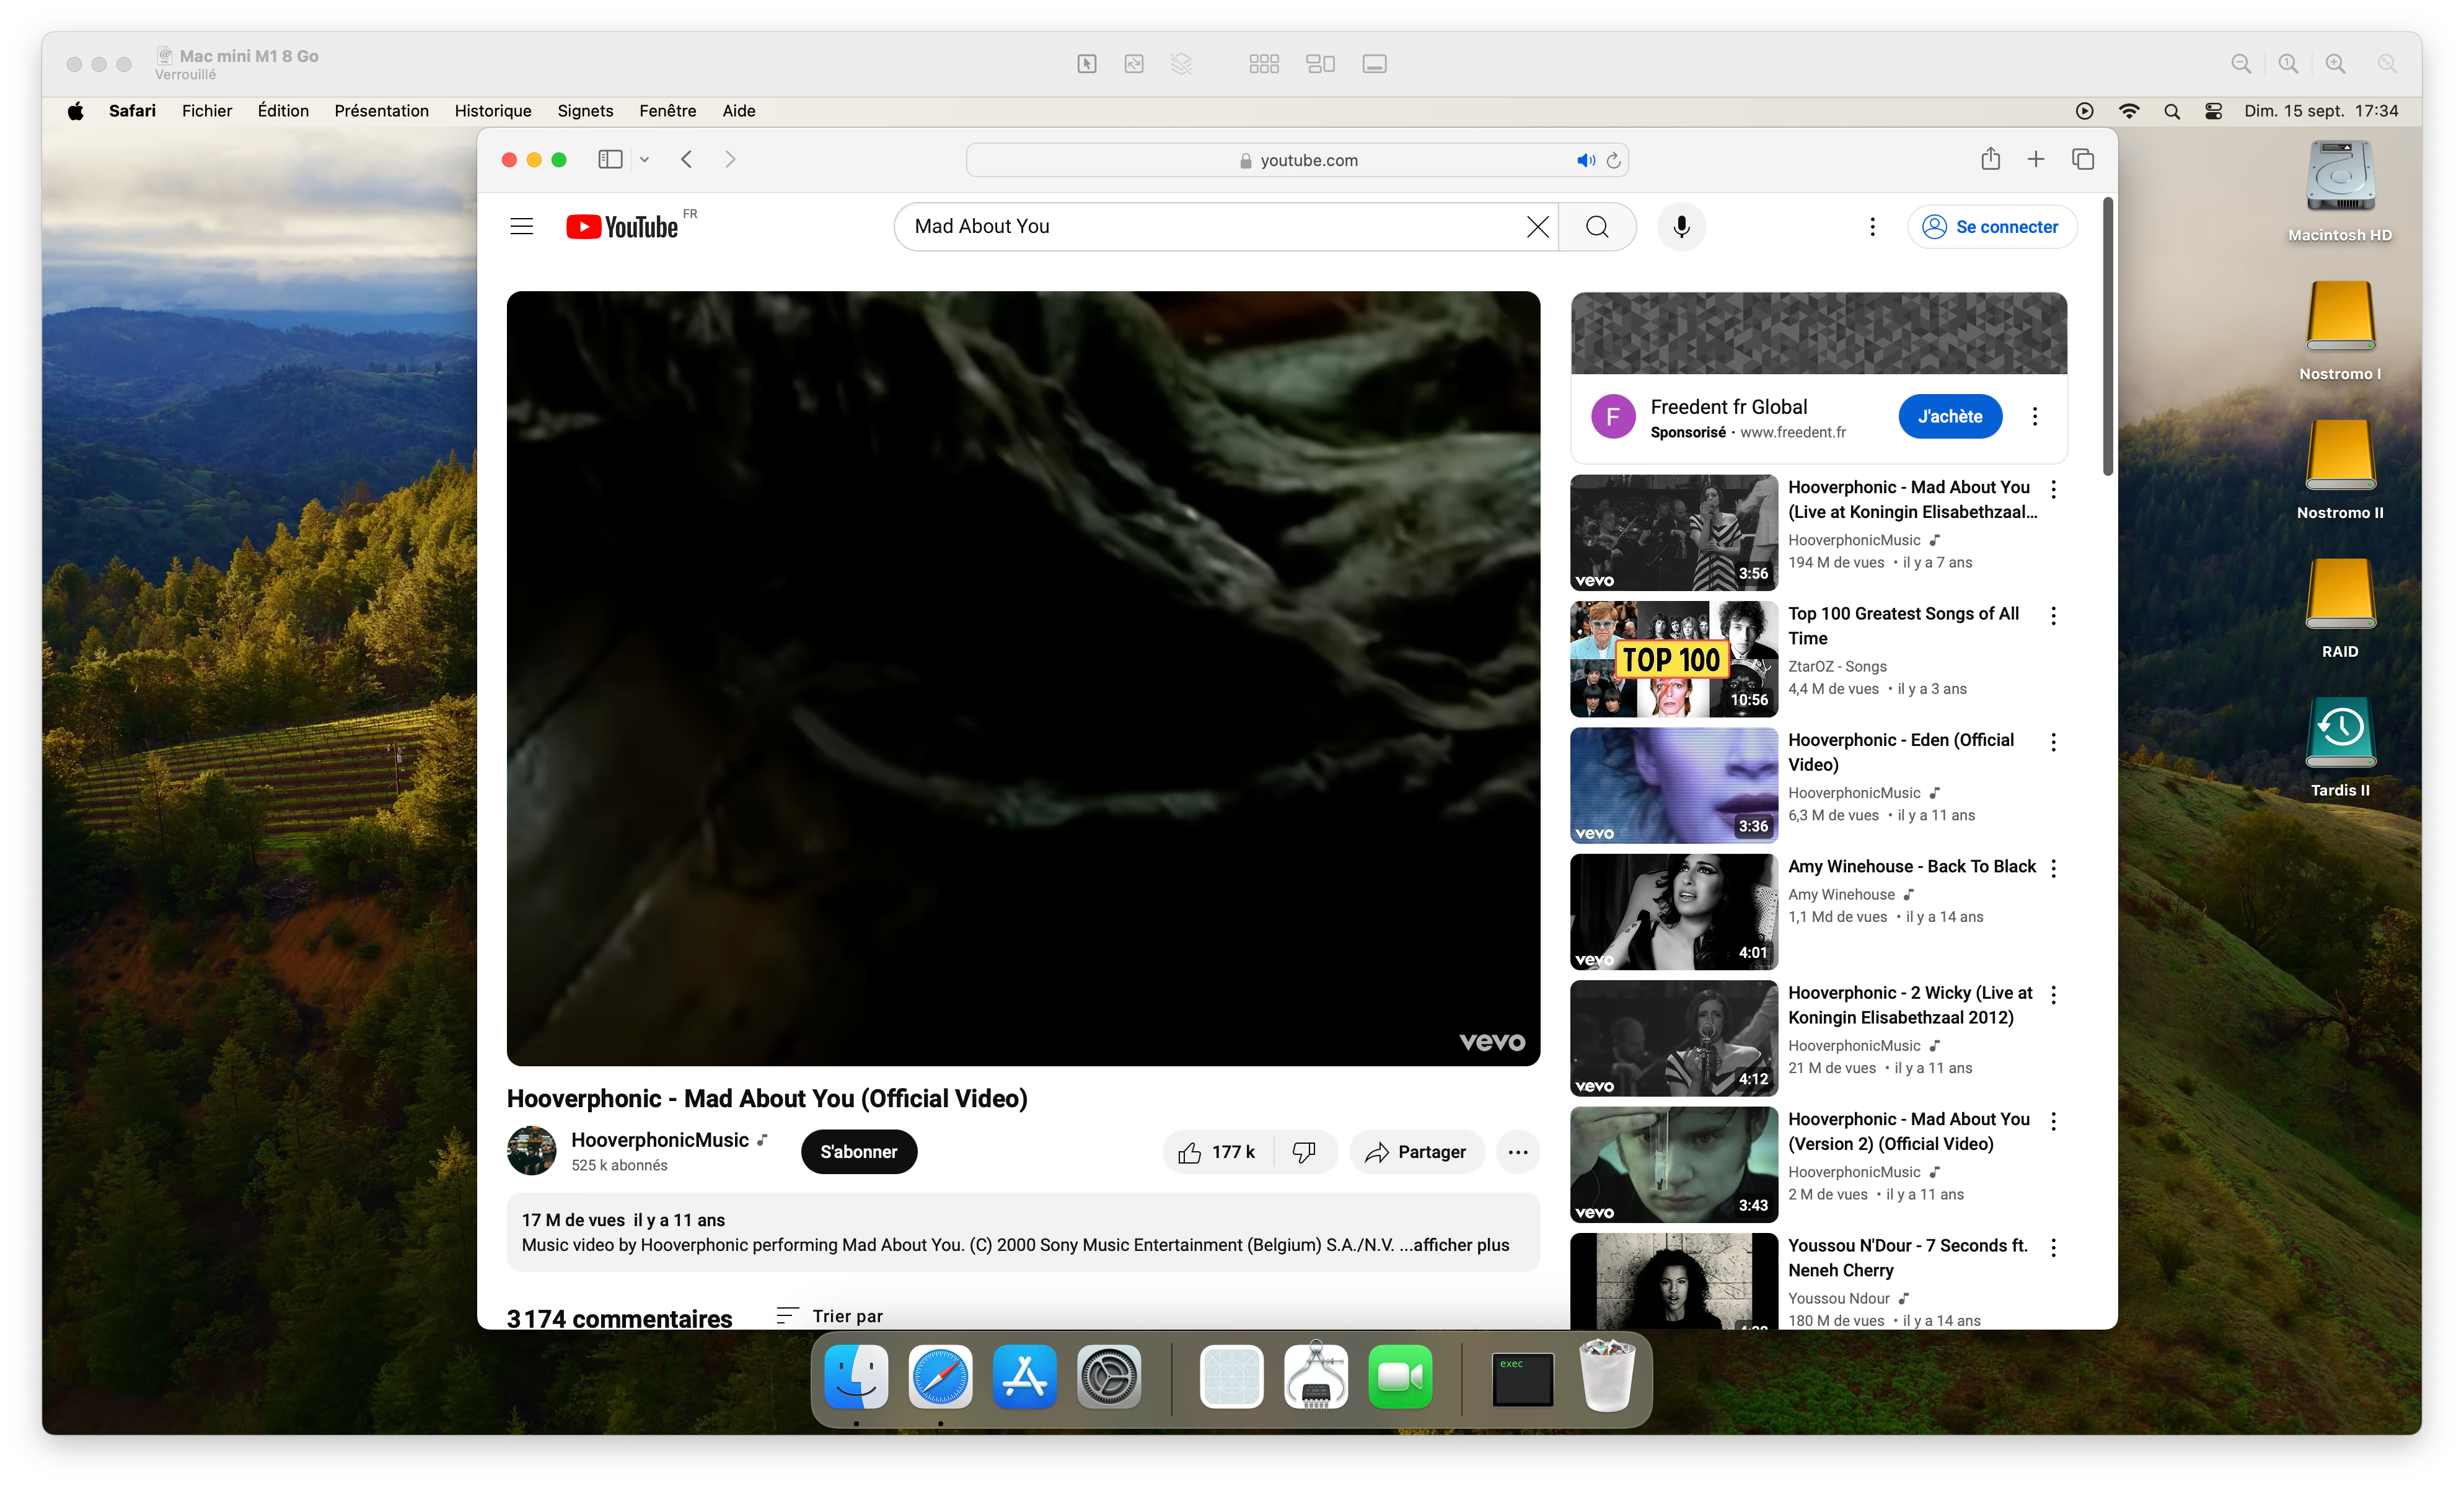Zoom in on remote screen view
This screenshot has height=1487, width=2464.
click(2335, 64)
